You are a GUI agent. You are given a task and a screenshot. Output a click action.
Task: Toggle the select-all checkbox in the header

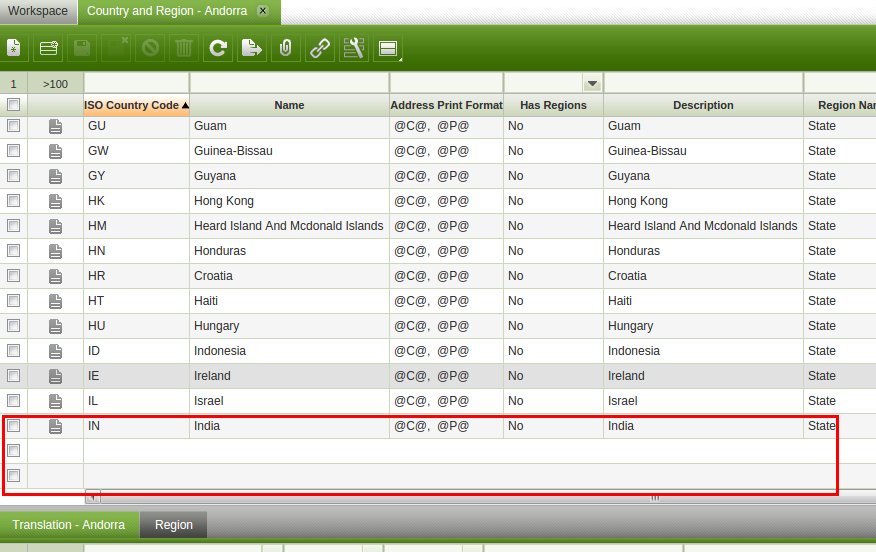coord(14,105)
